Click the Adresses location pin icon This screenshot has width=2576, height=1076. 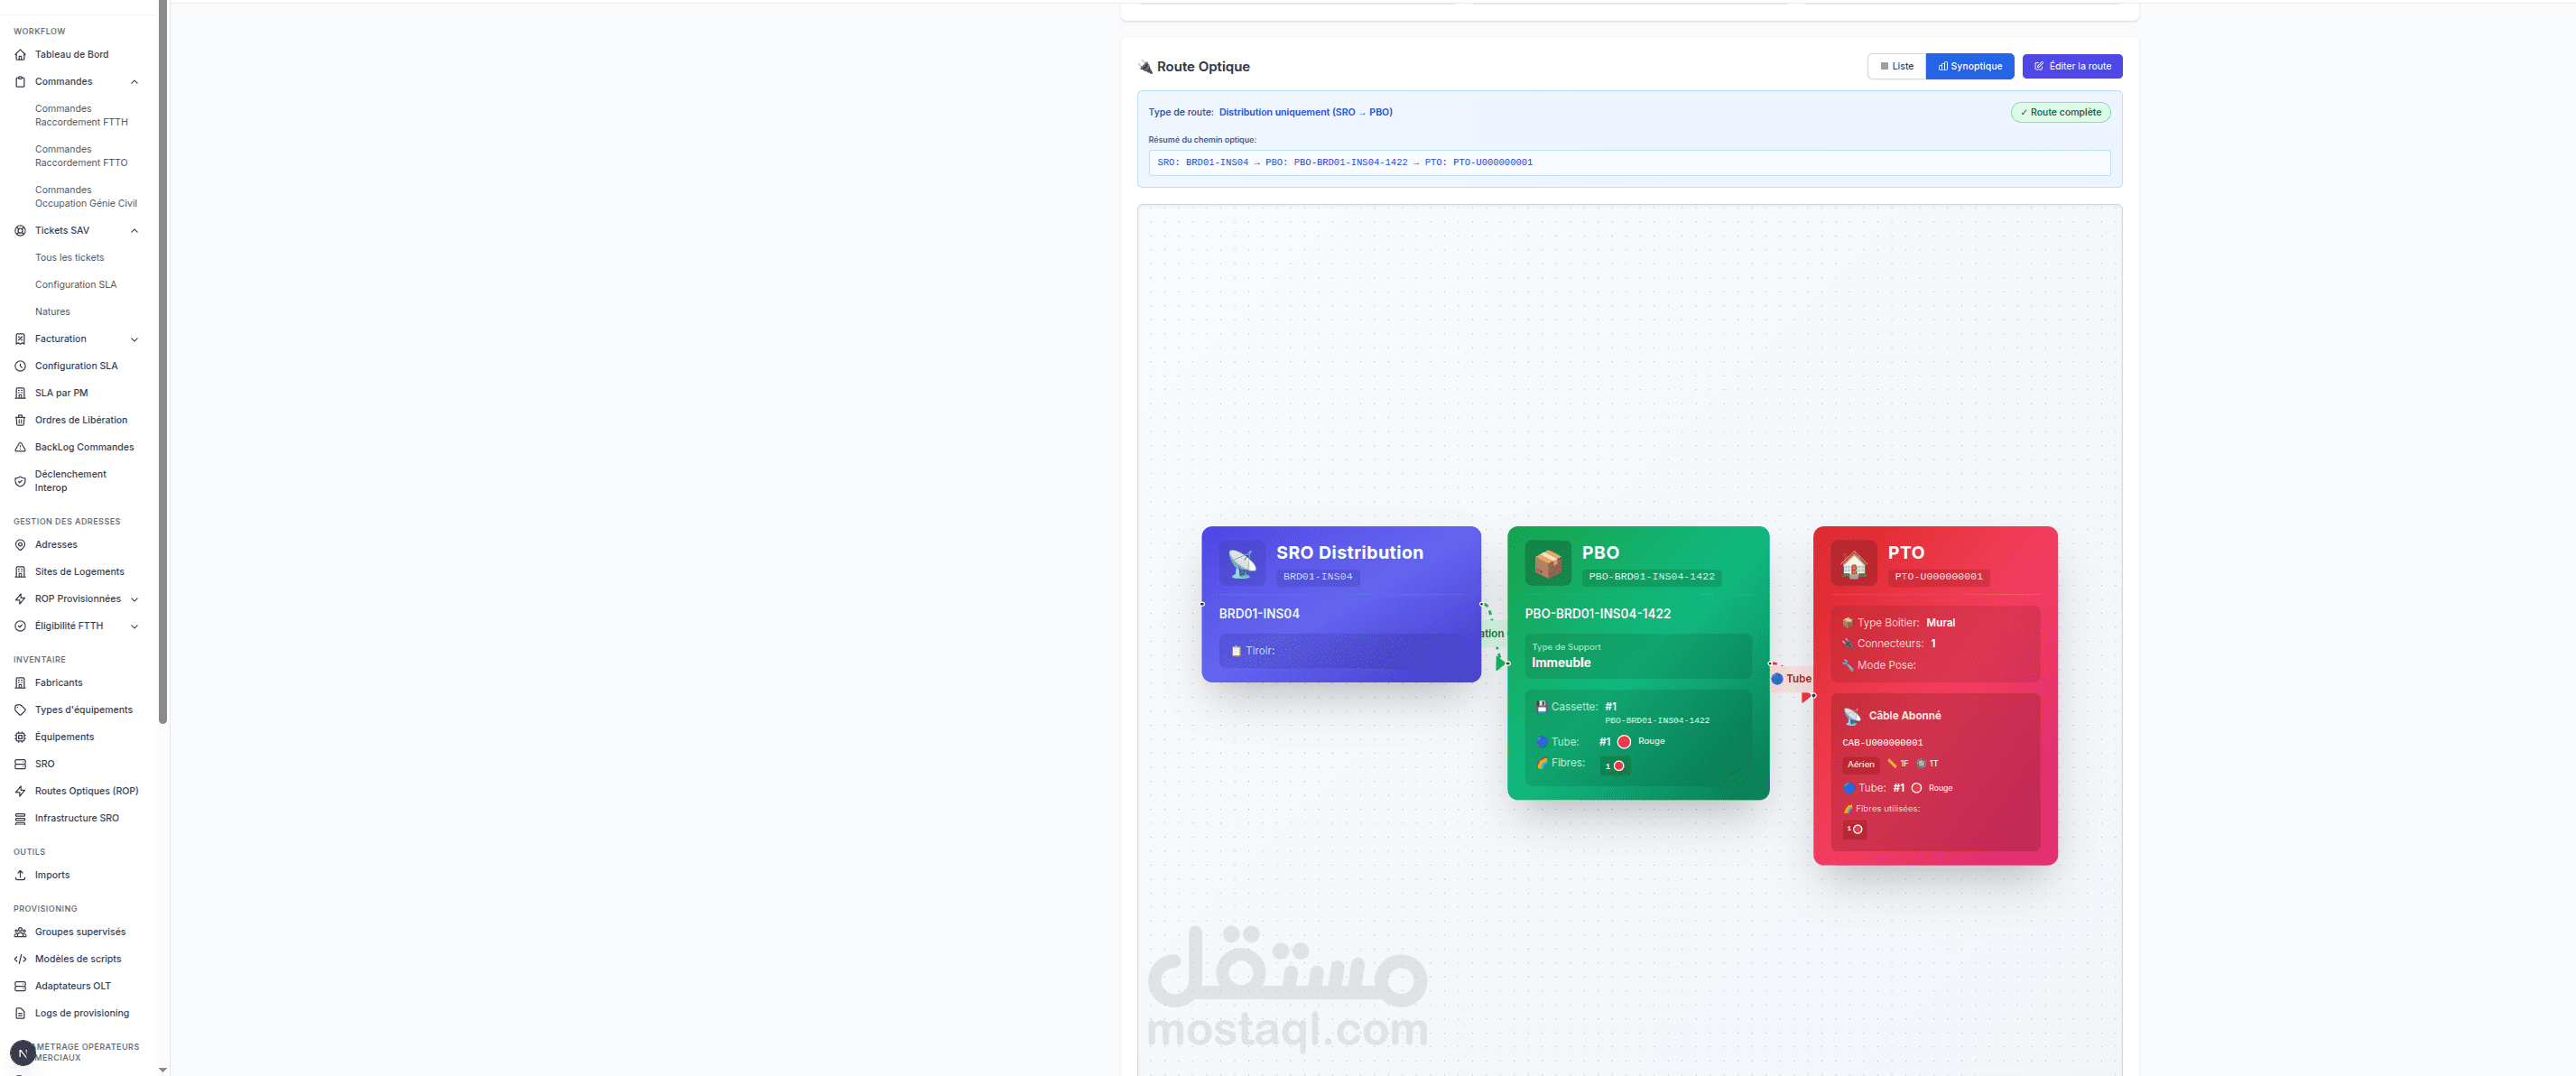20,545
